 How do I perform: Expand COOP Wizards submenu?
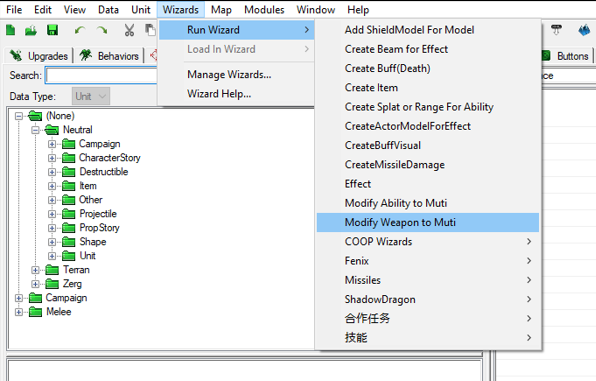click(428, 241)
